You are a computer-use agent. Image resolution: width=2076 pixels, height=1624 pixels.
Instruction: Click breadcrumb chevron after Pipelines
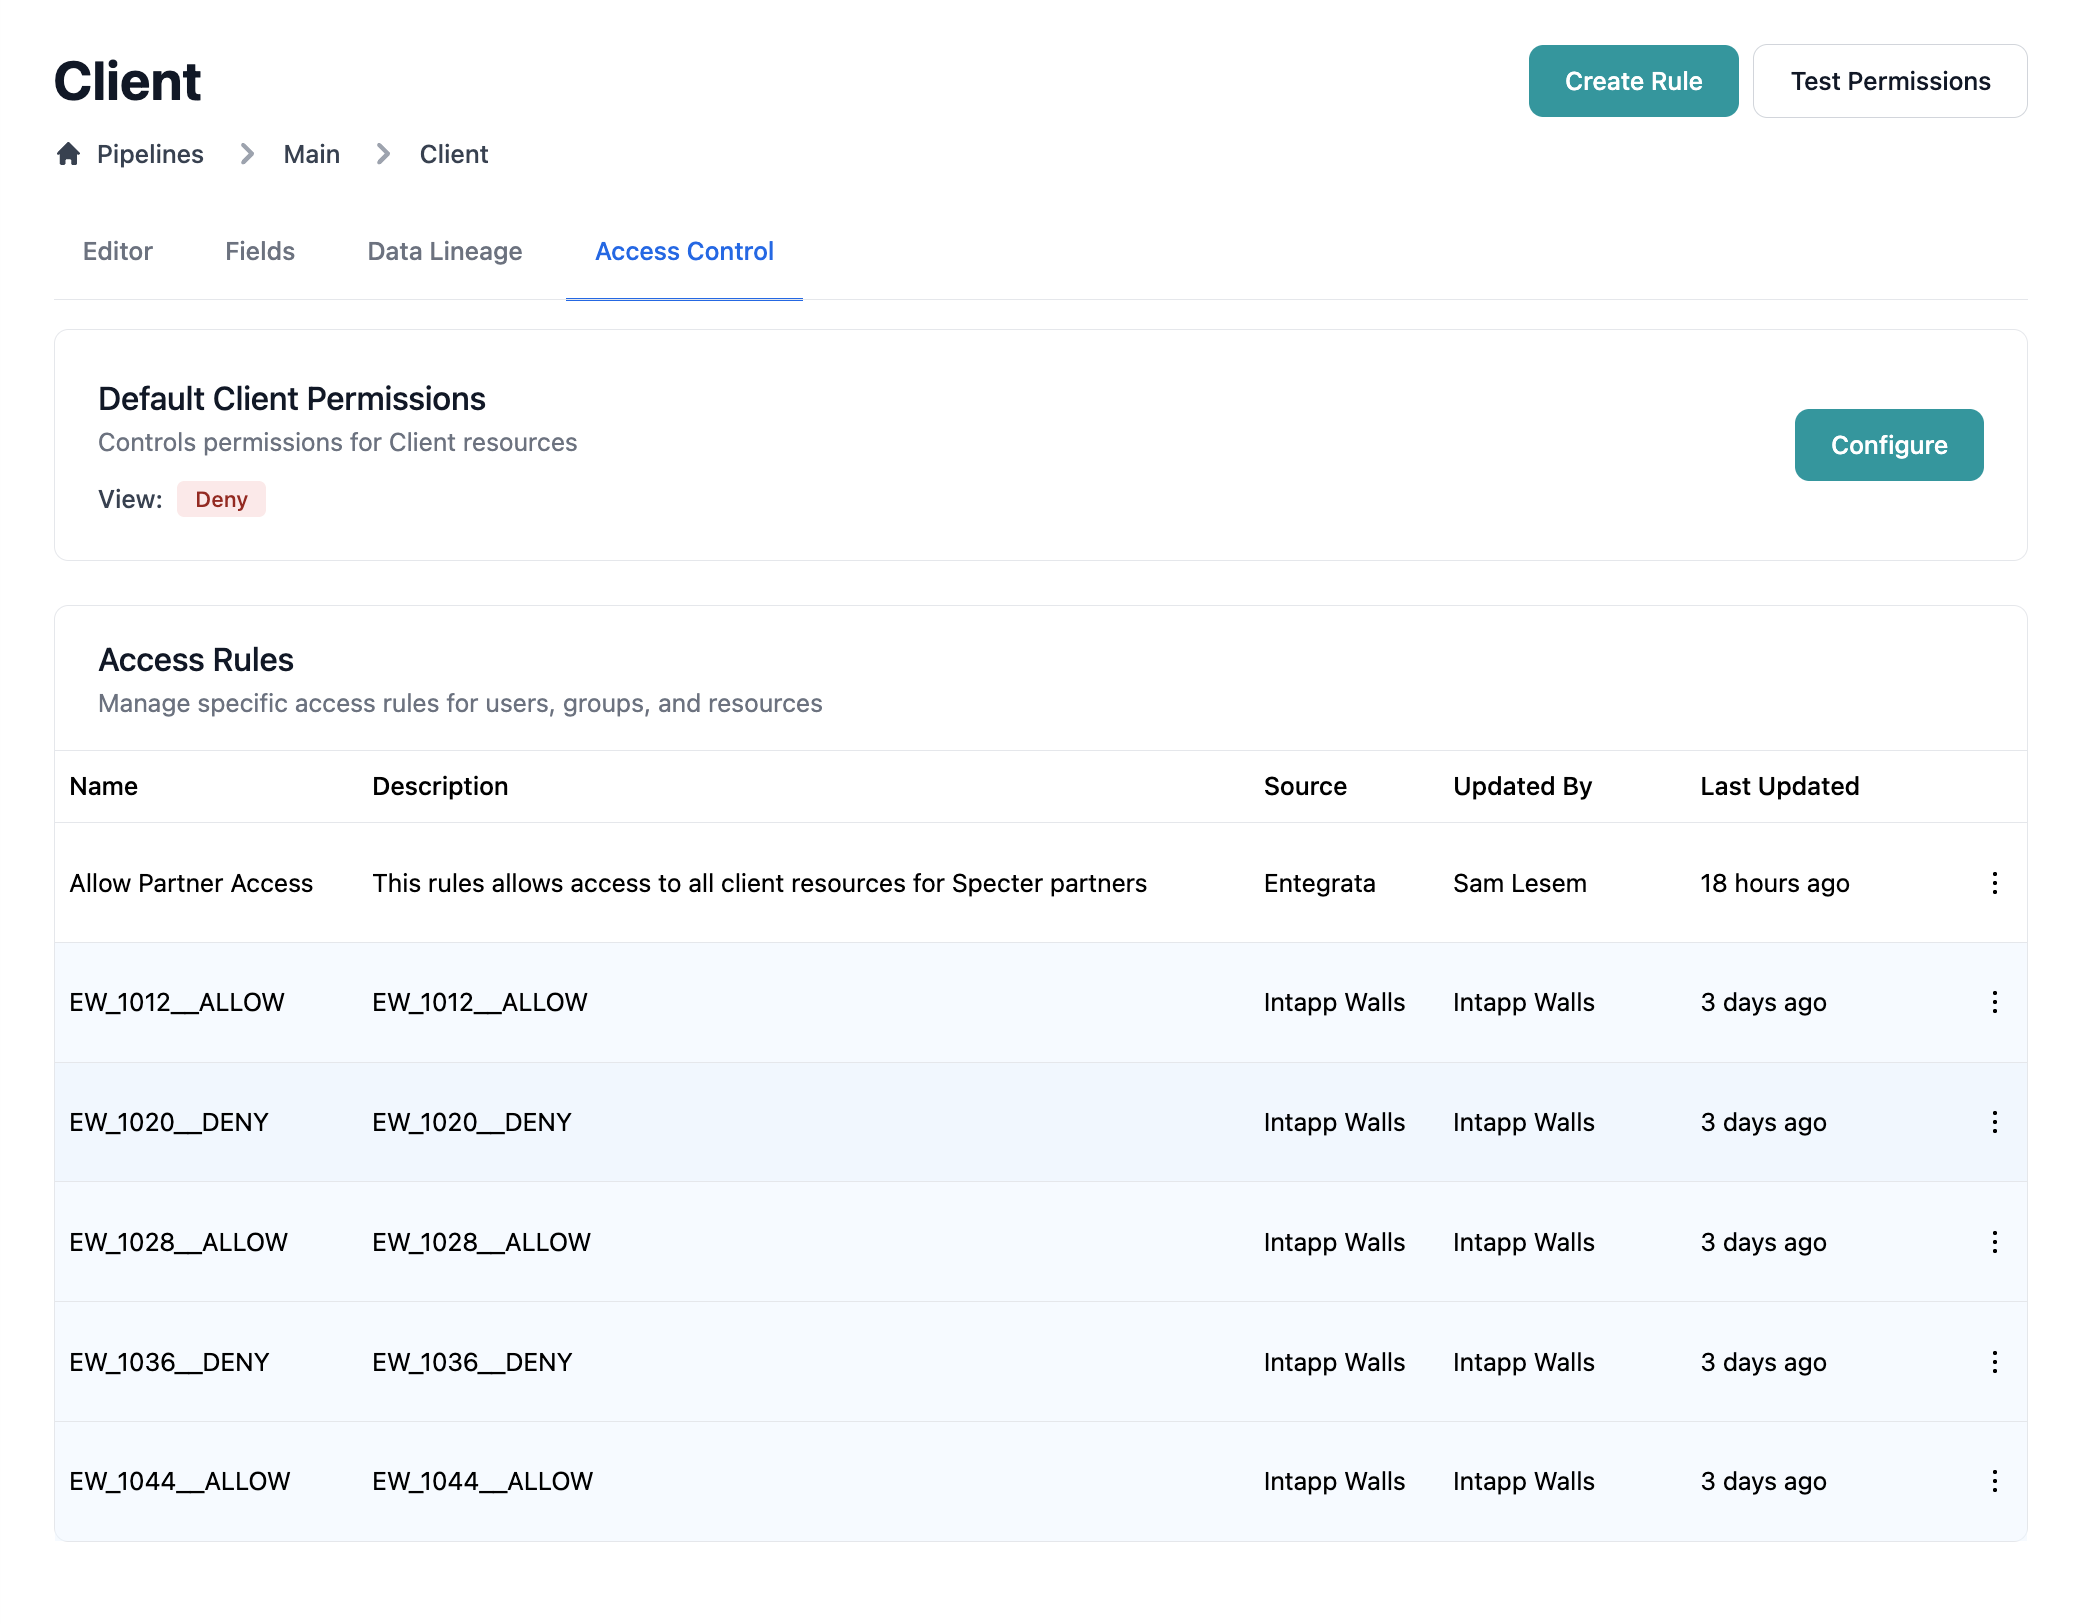tap(246, 154)
